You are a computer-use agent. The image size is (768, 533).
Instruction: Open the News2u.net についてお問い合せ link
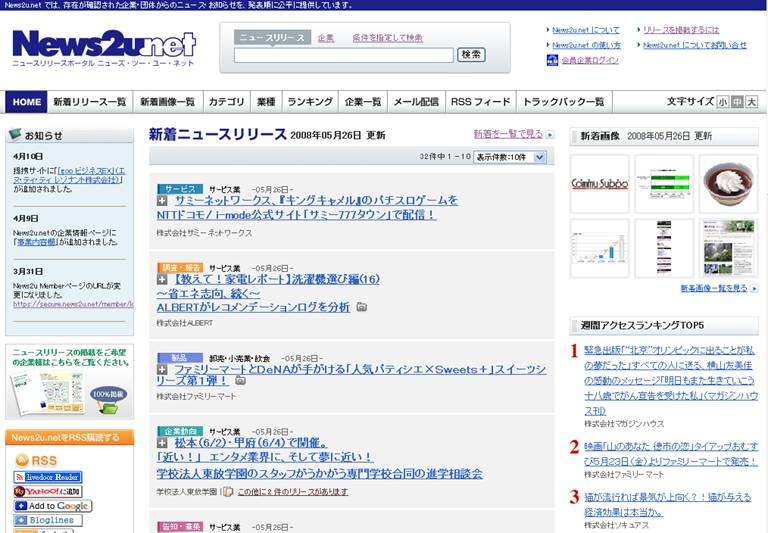695,45
